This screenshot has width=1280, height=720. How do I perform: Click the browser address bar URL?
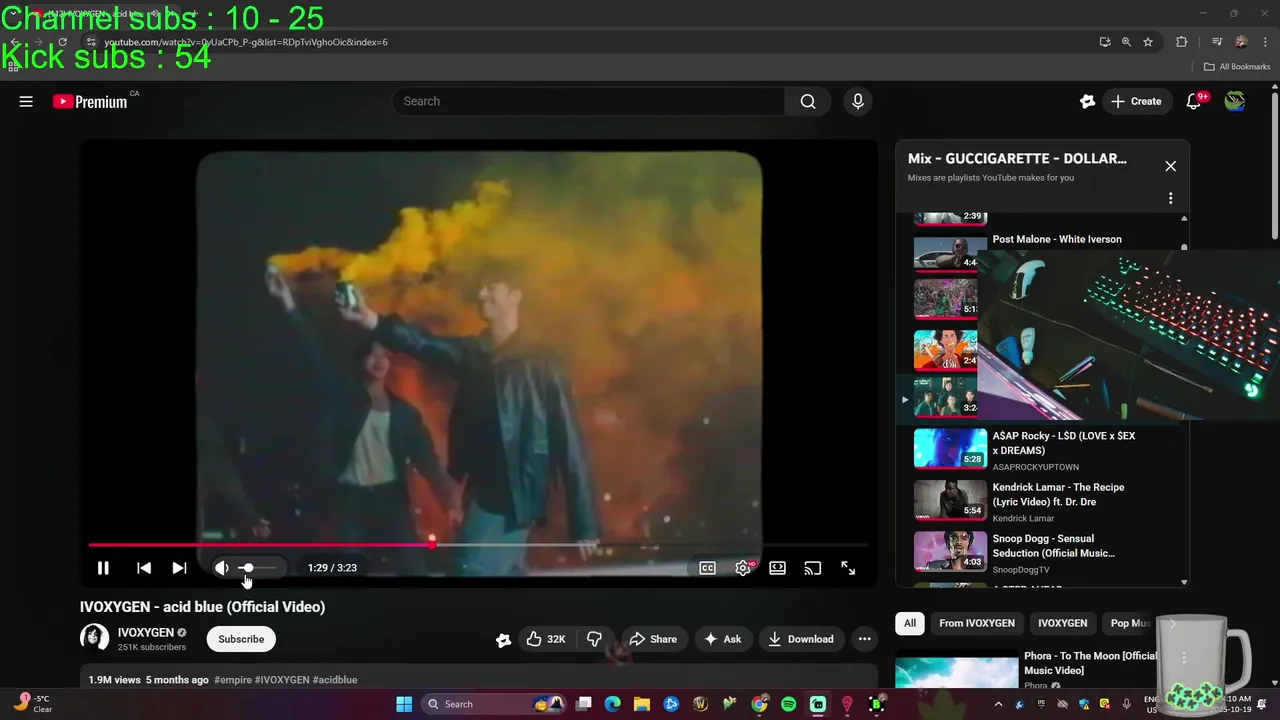[246, 42]
